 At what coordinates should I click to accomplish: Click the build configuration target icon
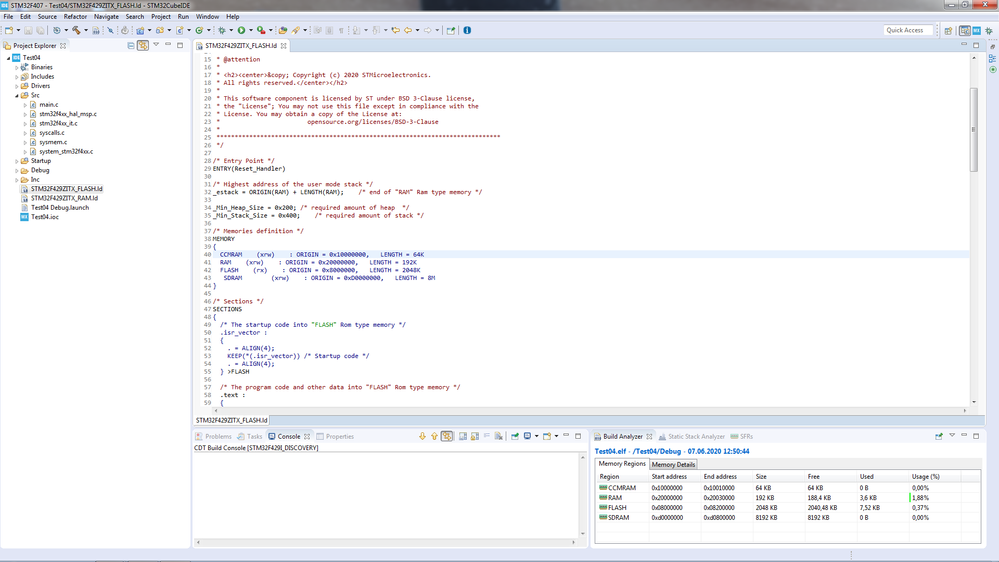click(57, 30)
